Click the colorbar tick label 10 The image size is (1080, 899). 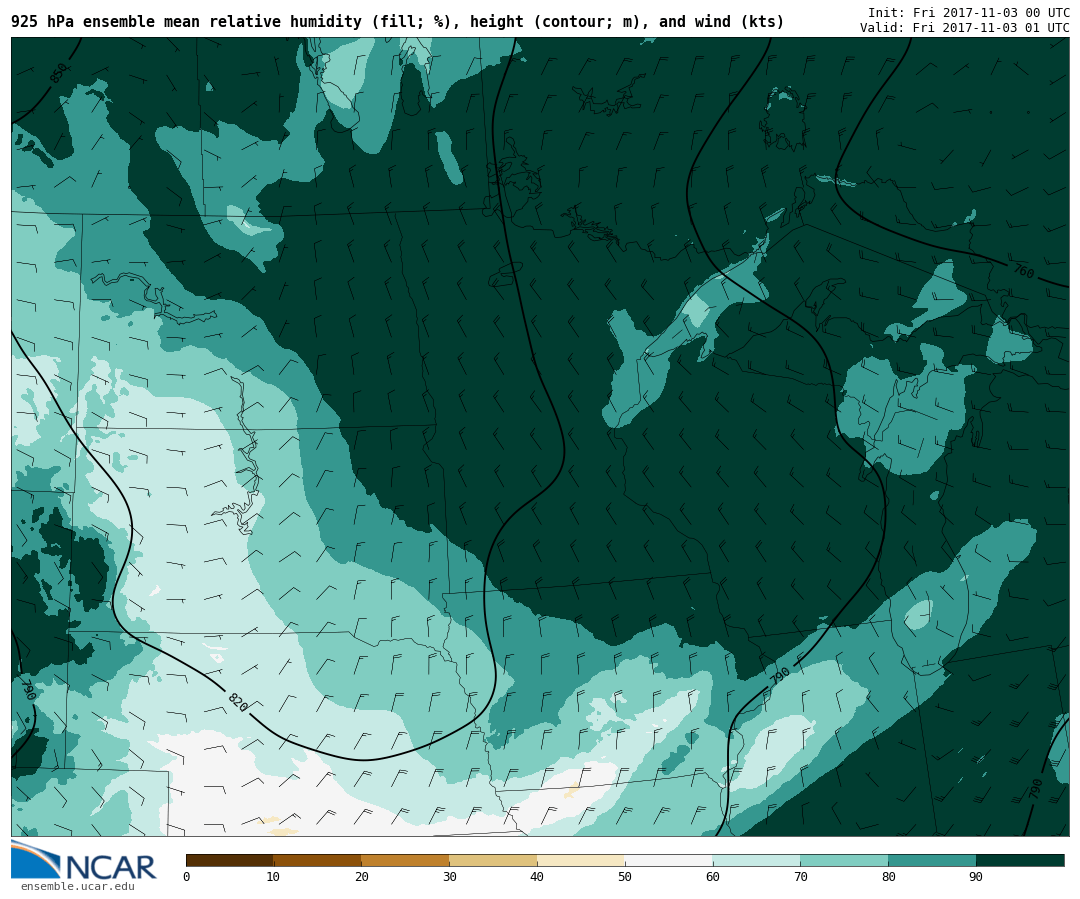[x=273, y=877]
